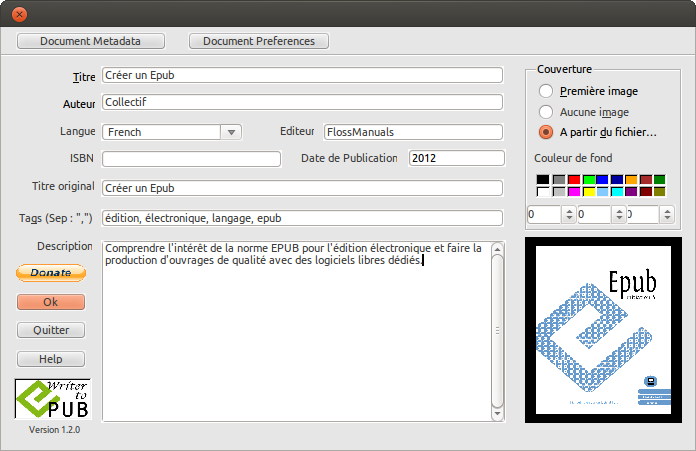
Task: Increase the third color value spinner
Action: (667, 211)
